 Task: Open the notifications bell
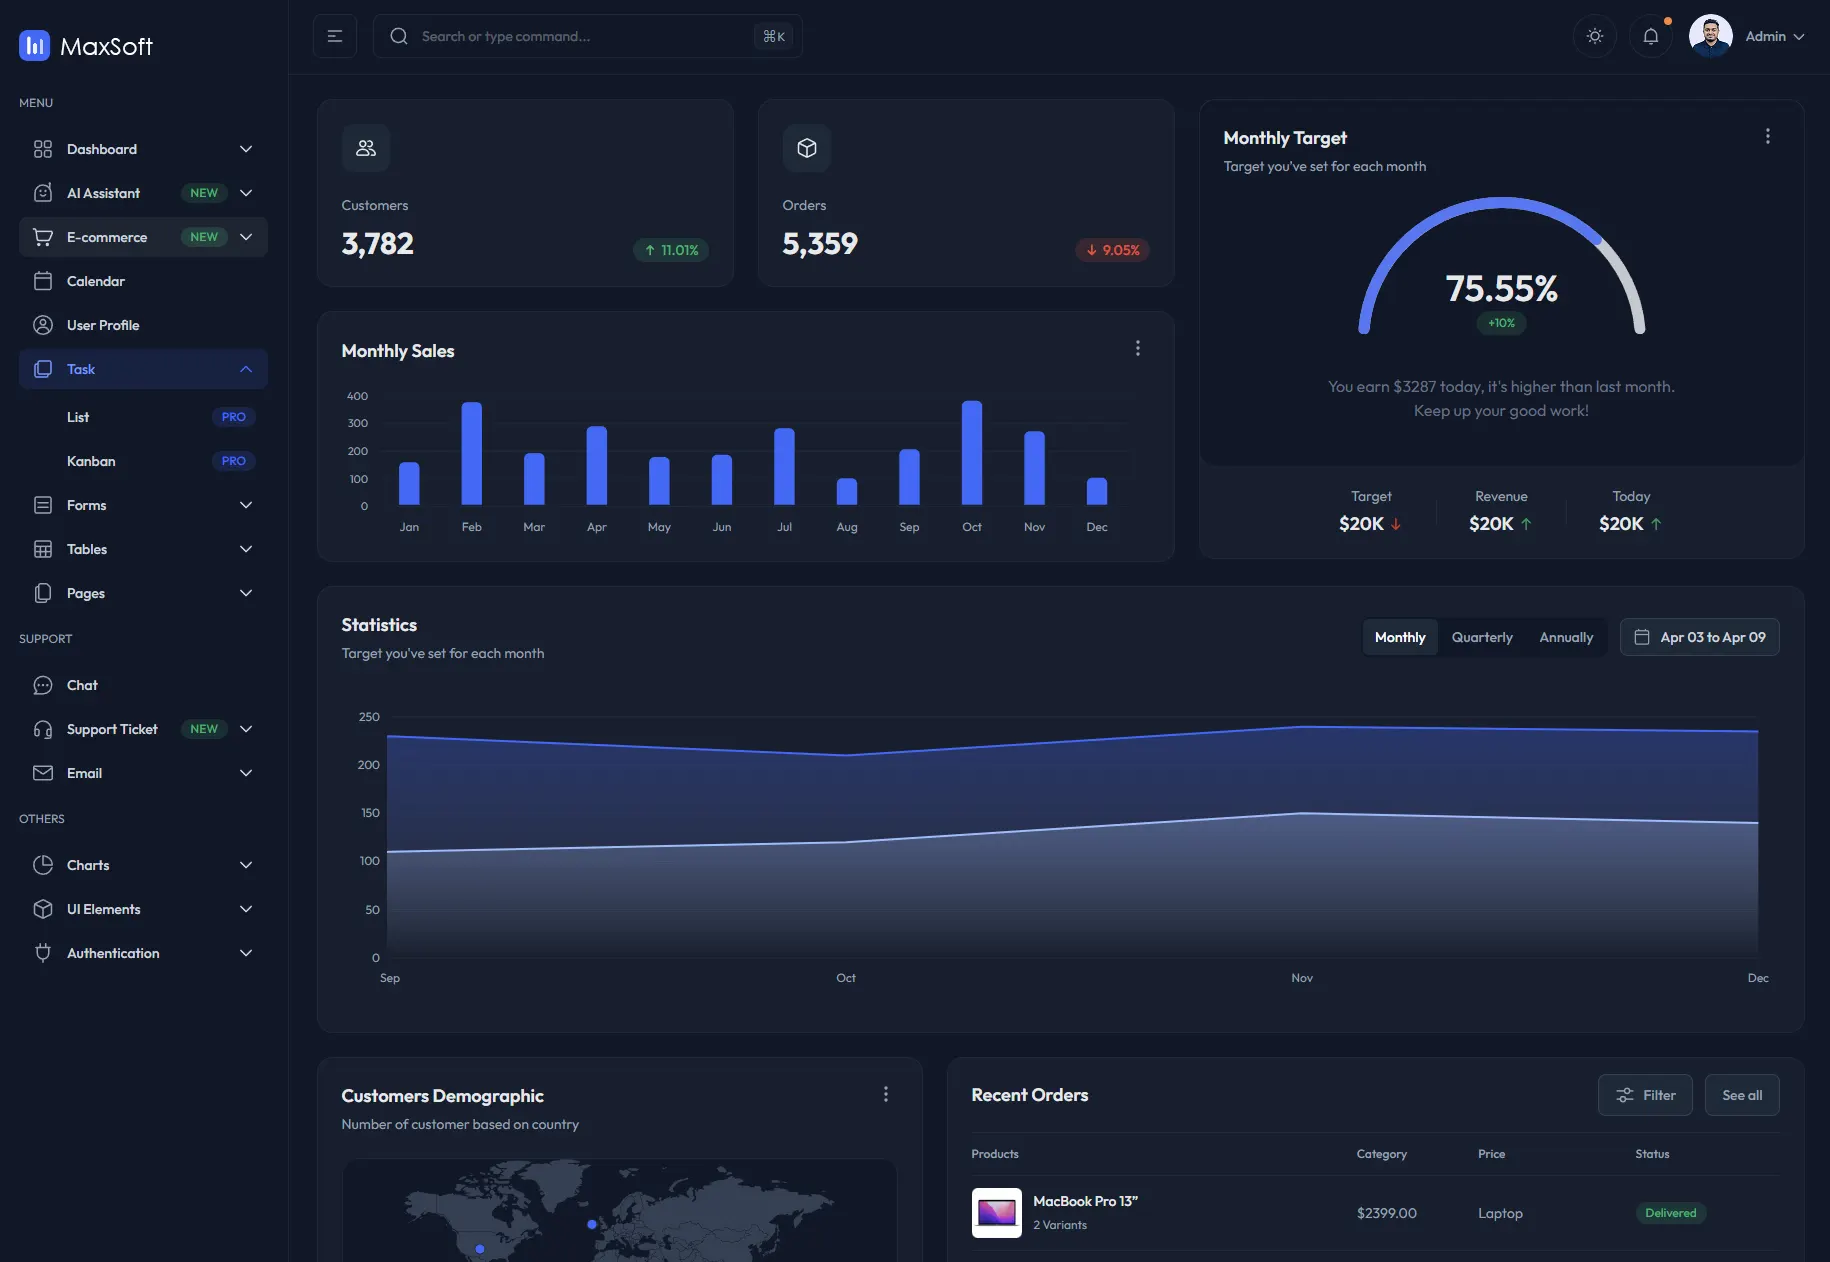tap(1651, 36)
